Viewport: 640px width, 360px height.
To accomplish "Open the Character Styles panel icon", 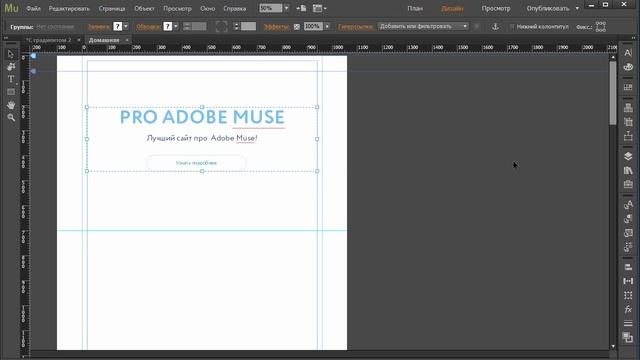I will pos(628,205).
